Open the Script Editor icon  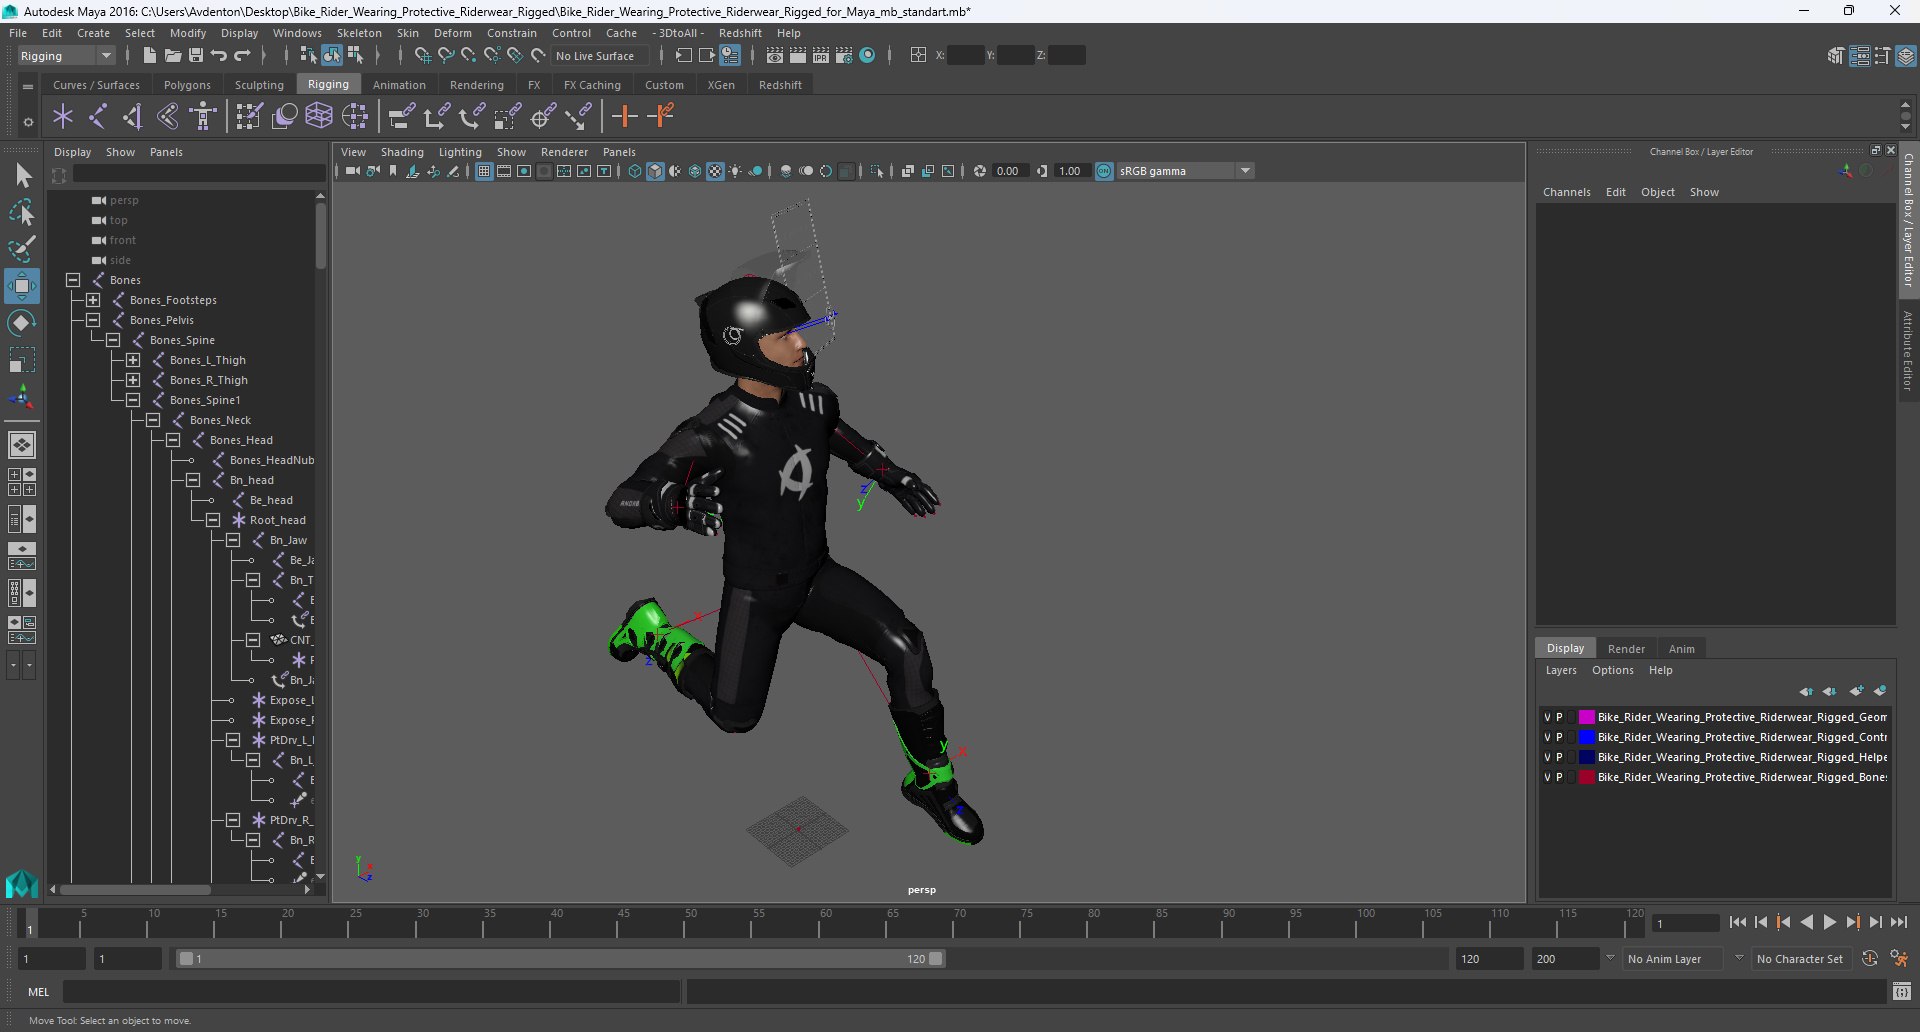point(1902,991)
